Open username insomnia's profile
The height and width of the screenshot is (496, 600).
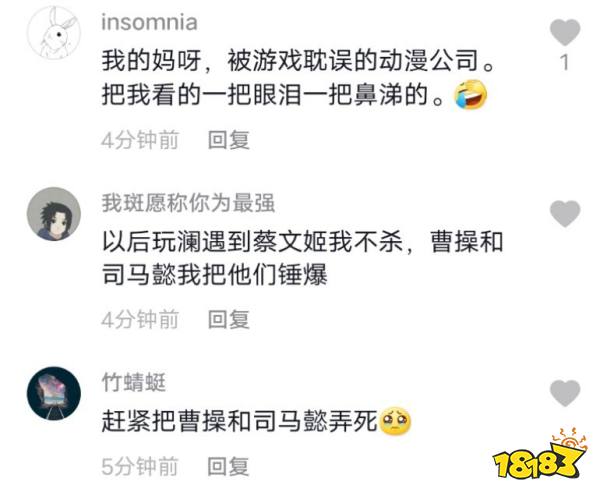click(149, 22)
